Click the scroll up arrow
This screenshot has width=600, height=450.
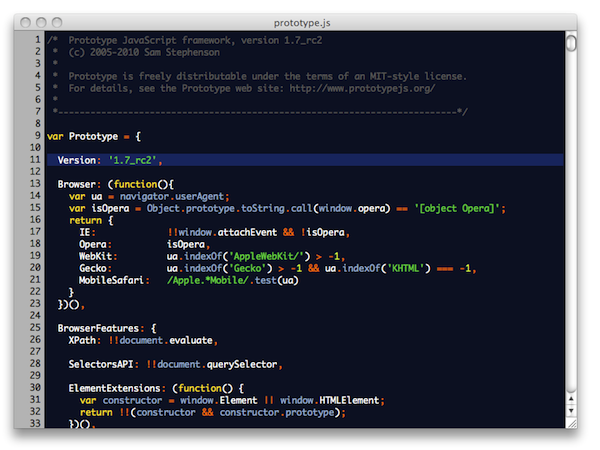click(x=571, y=399)
